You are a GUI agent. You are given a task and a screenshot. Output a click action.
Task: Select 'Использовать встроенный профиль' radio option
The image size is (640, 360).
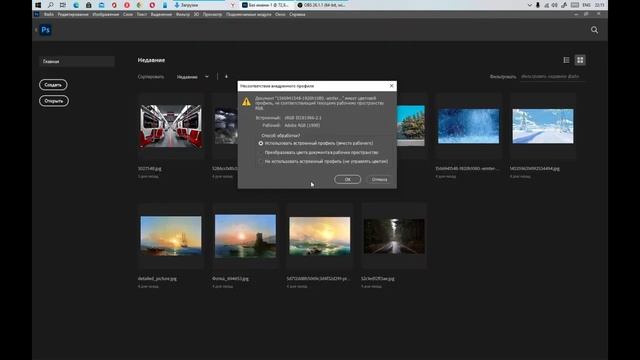pyautogui.click(x=261, y=143)
